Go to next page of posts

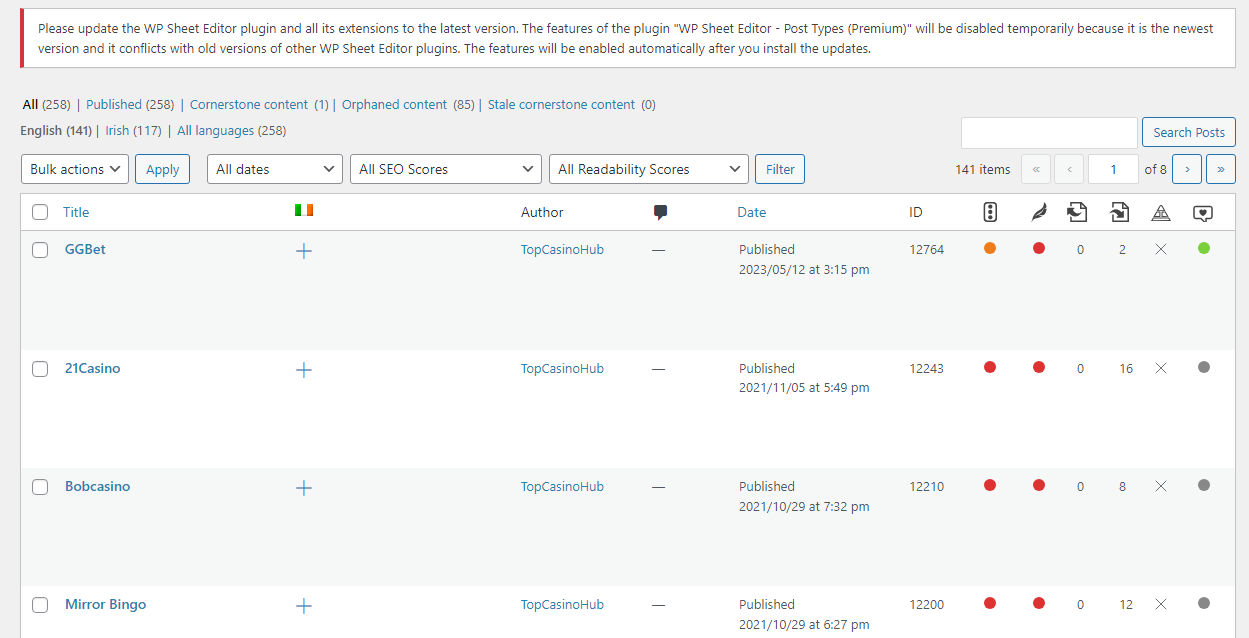coord(1187,169)
